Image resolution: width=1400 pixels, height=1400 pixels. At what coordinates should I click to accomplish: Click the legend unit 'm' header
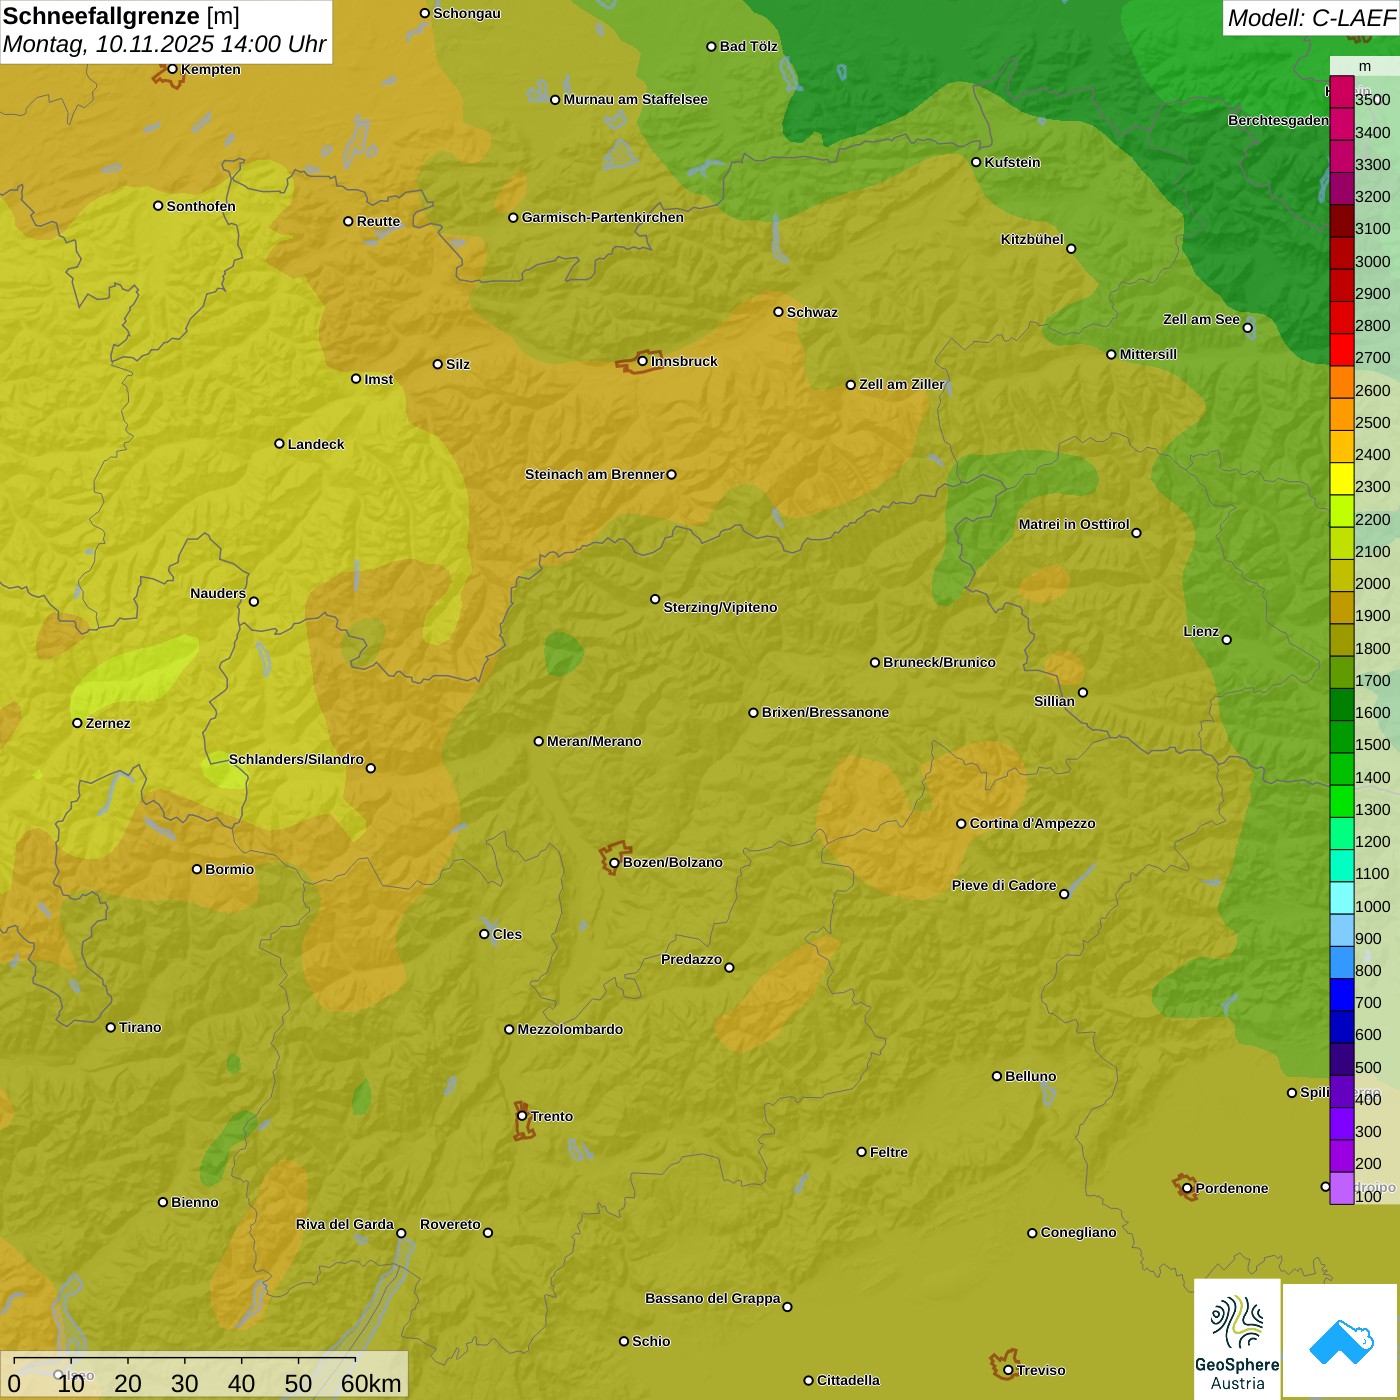(x=1365, y=66)
